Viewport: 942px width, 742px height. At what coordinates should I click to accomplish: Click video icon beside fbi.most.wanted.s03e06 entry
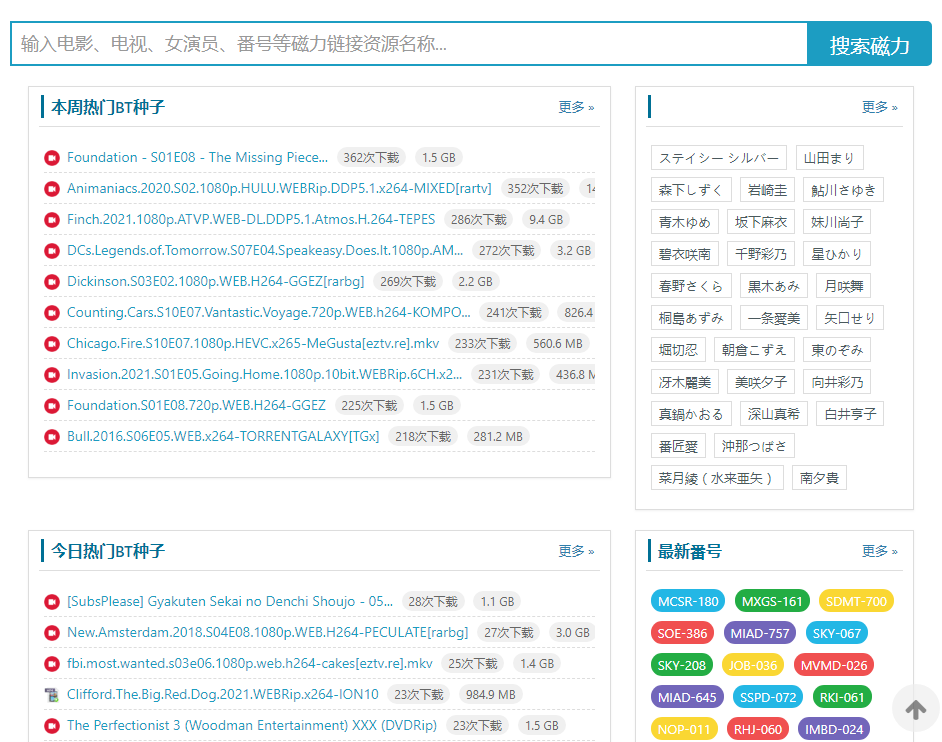click(x=52, y=664)
